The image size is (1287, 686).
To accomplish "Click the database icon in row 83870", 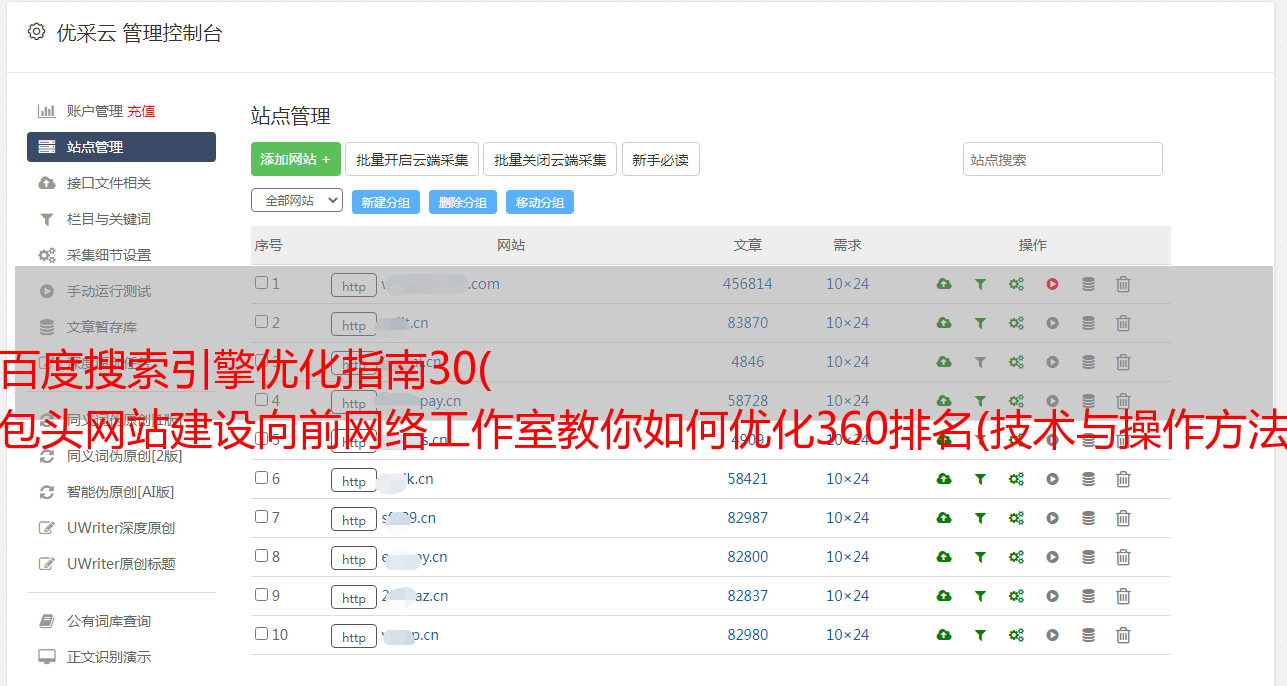I will tap(1088, 323).
